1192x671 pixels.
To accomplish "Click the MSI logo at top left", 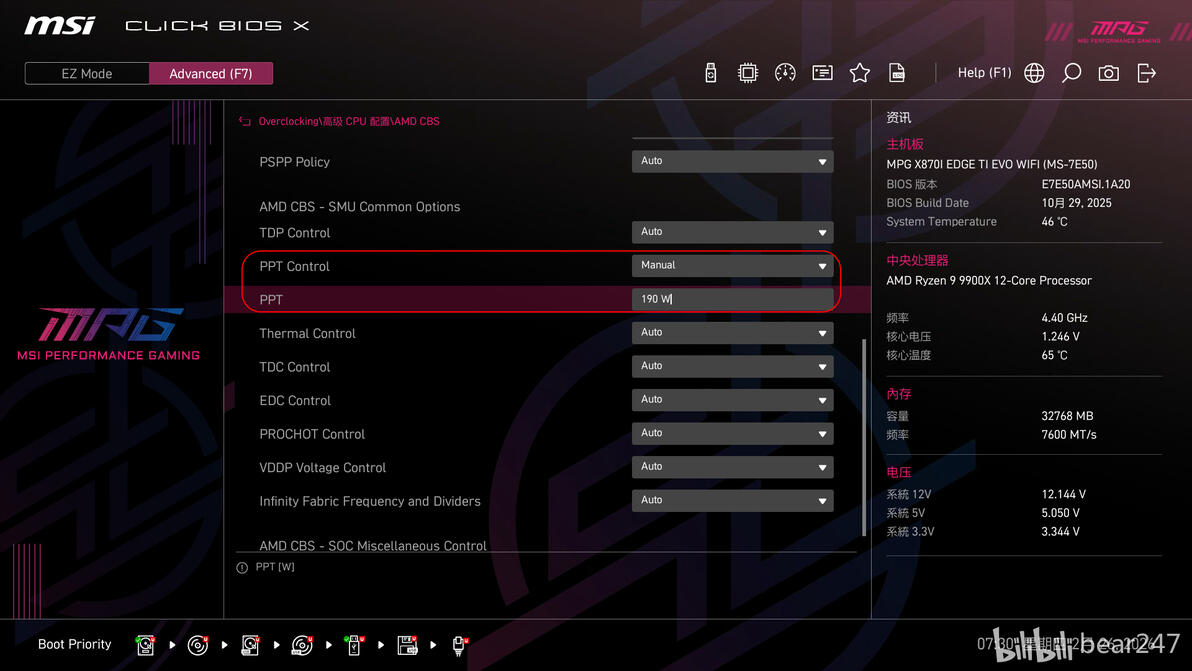I will (x=59, y=26).
